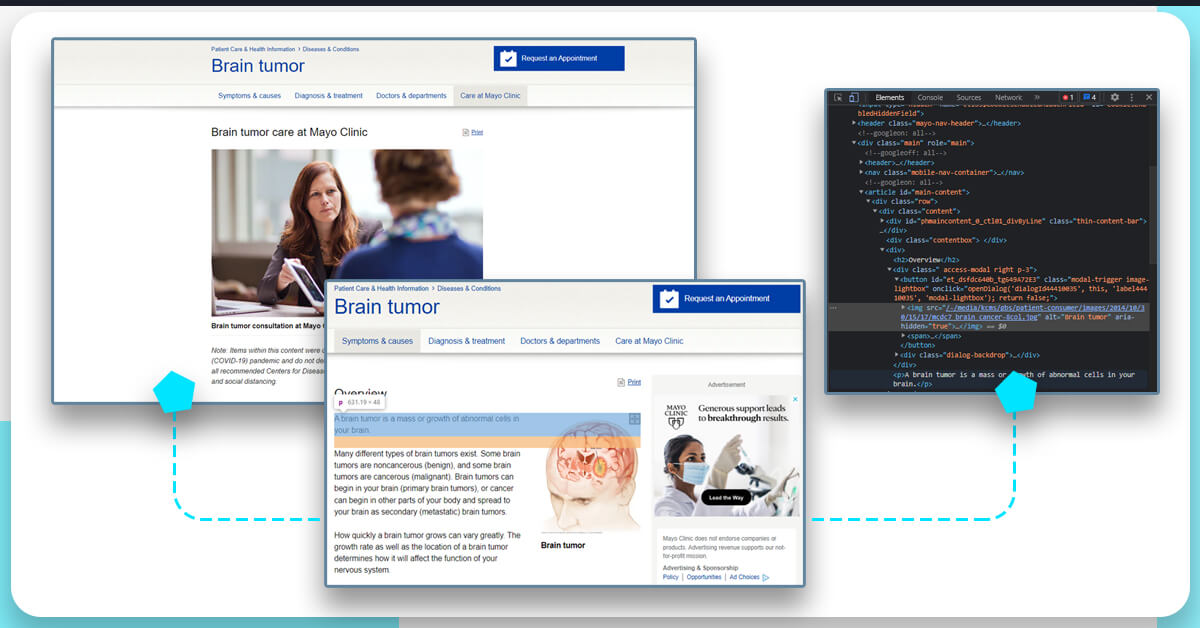Expand the div thin-content-bar node
This screenshot has height=628, width=1200.
point(882,220)
